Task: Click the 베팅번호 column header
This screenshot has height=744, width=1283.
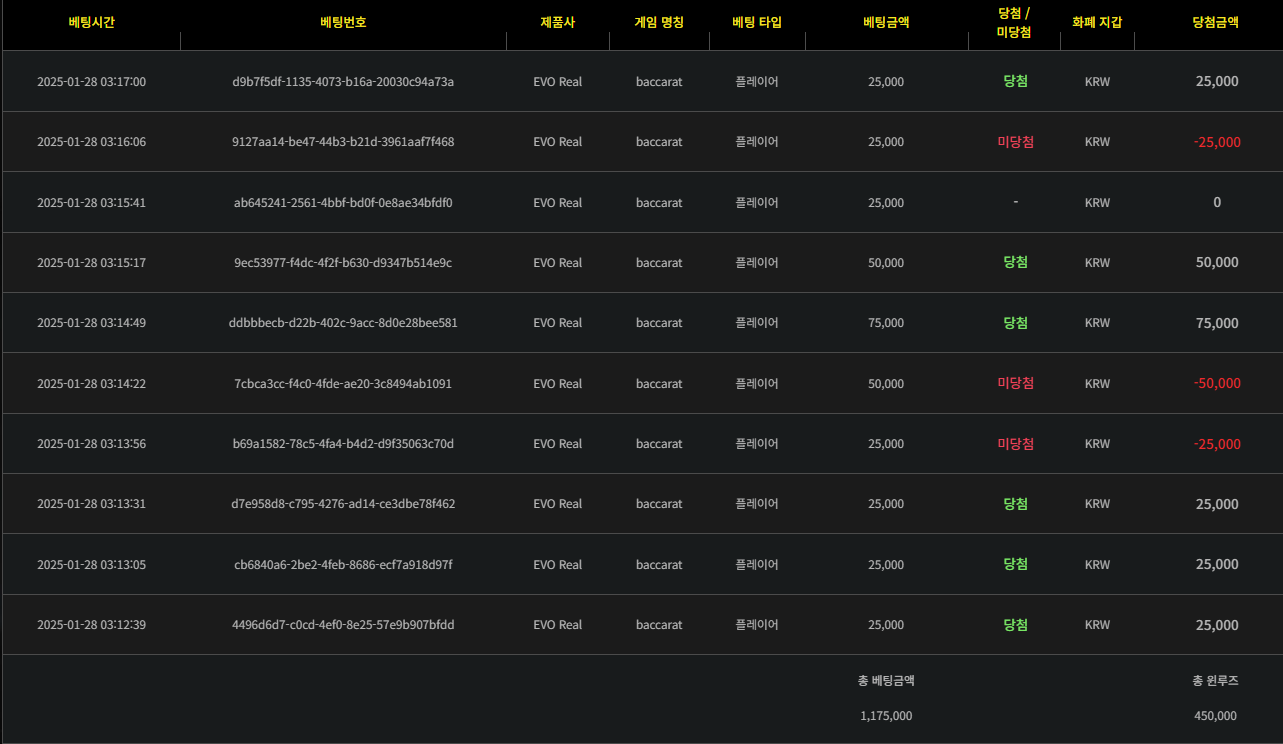Action: click(343, 22)
